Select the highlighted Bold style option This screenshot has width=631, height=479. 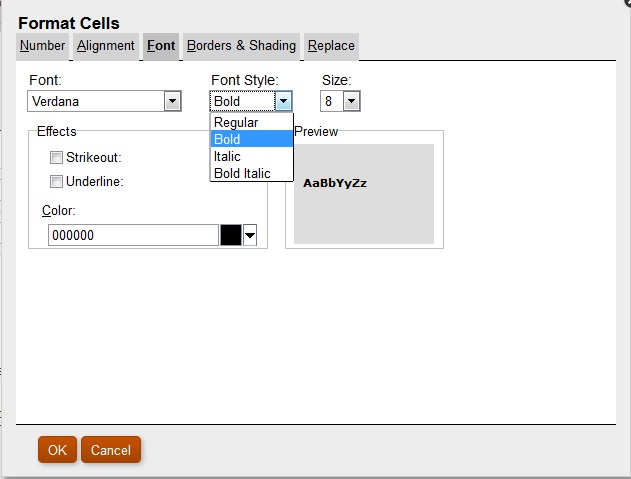pyautogui.click(x=228, y=139)
